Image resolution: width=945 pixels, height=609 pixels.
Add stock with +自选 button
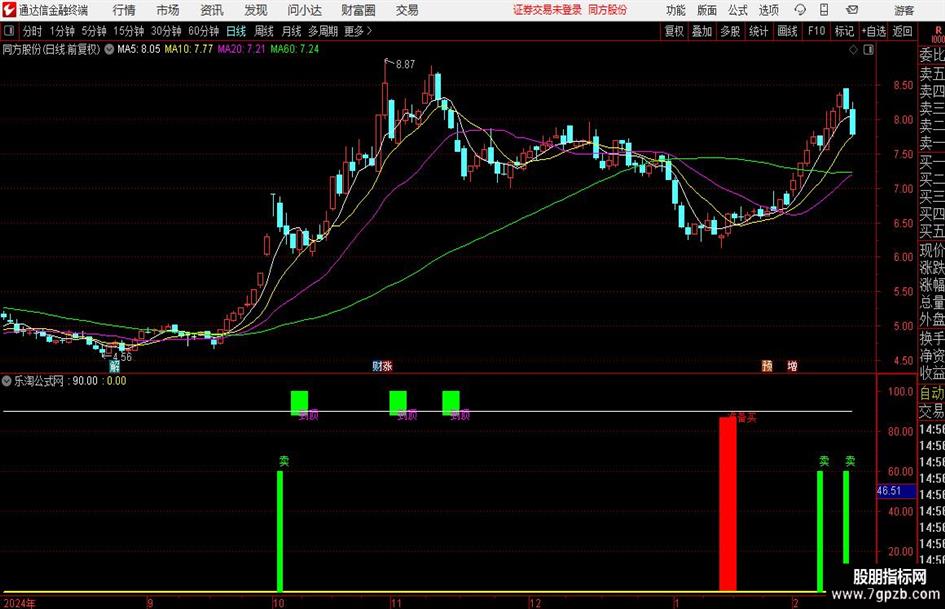873,31
